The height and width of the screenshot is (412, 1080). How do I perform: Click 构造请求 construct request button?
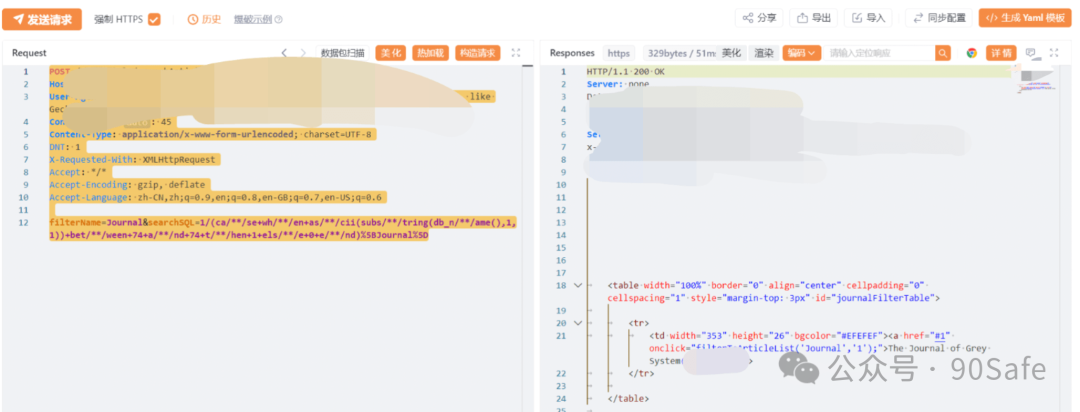point(477,53)
